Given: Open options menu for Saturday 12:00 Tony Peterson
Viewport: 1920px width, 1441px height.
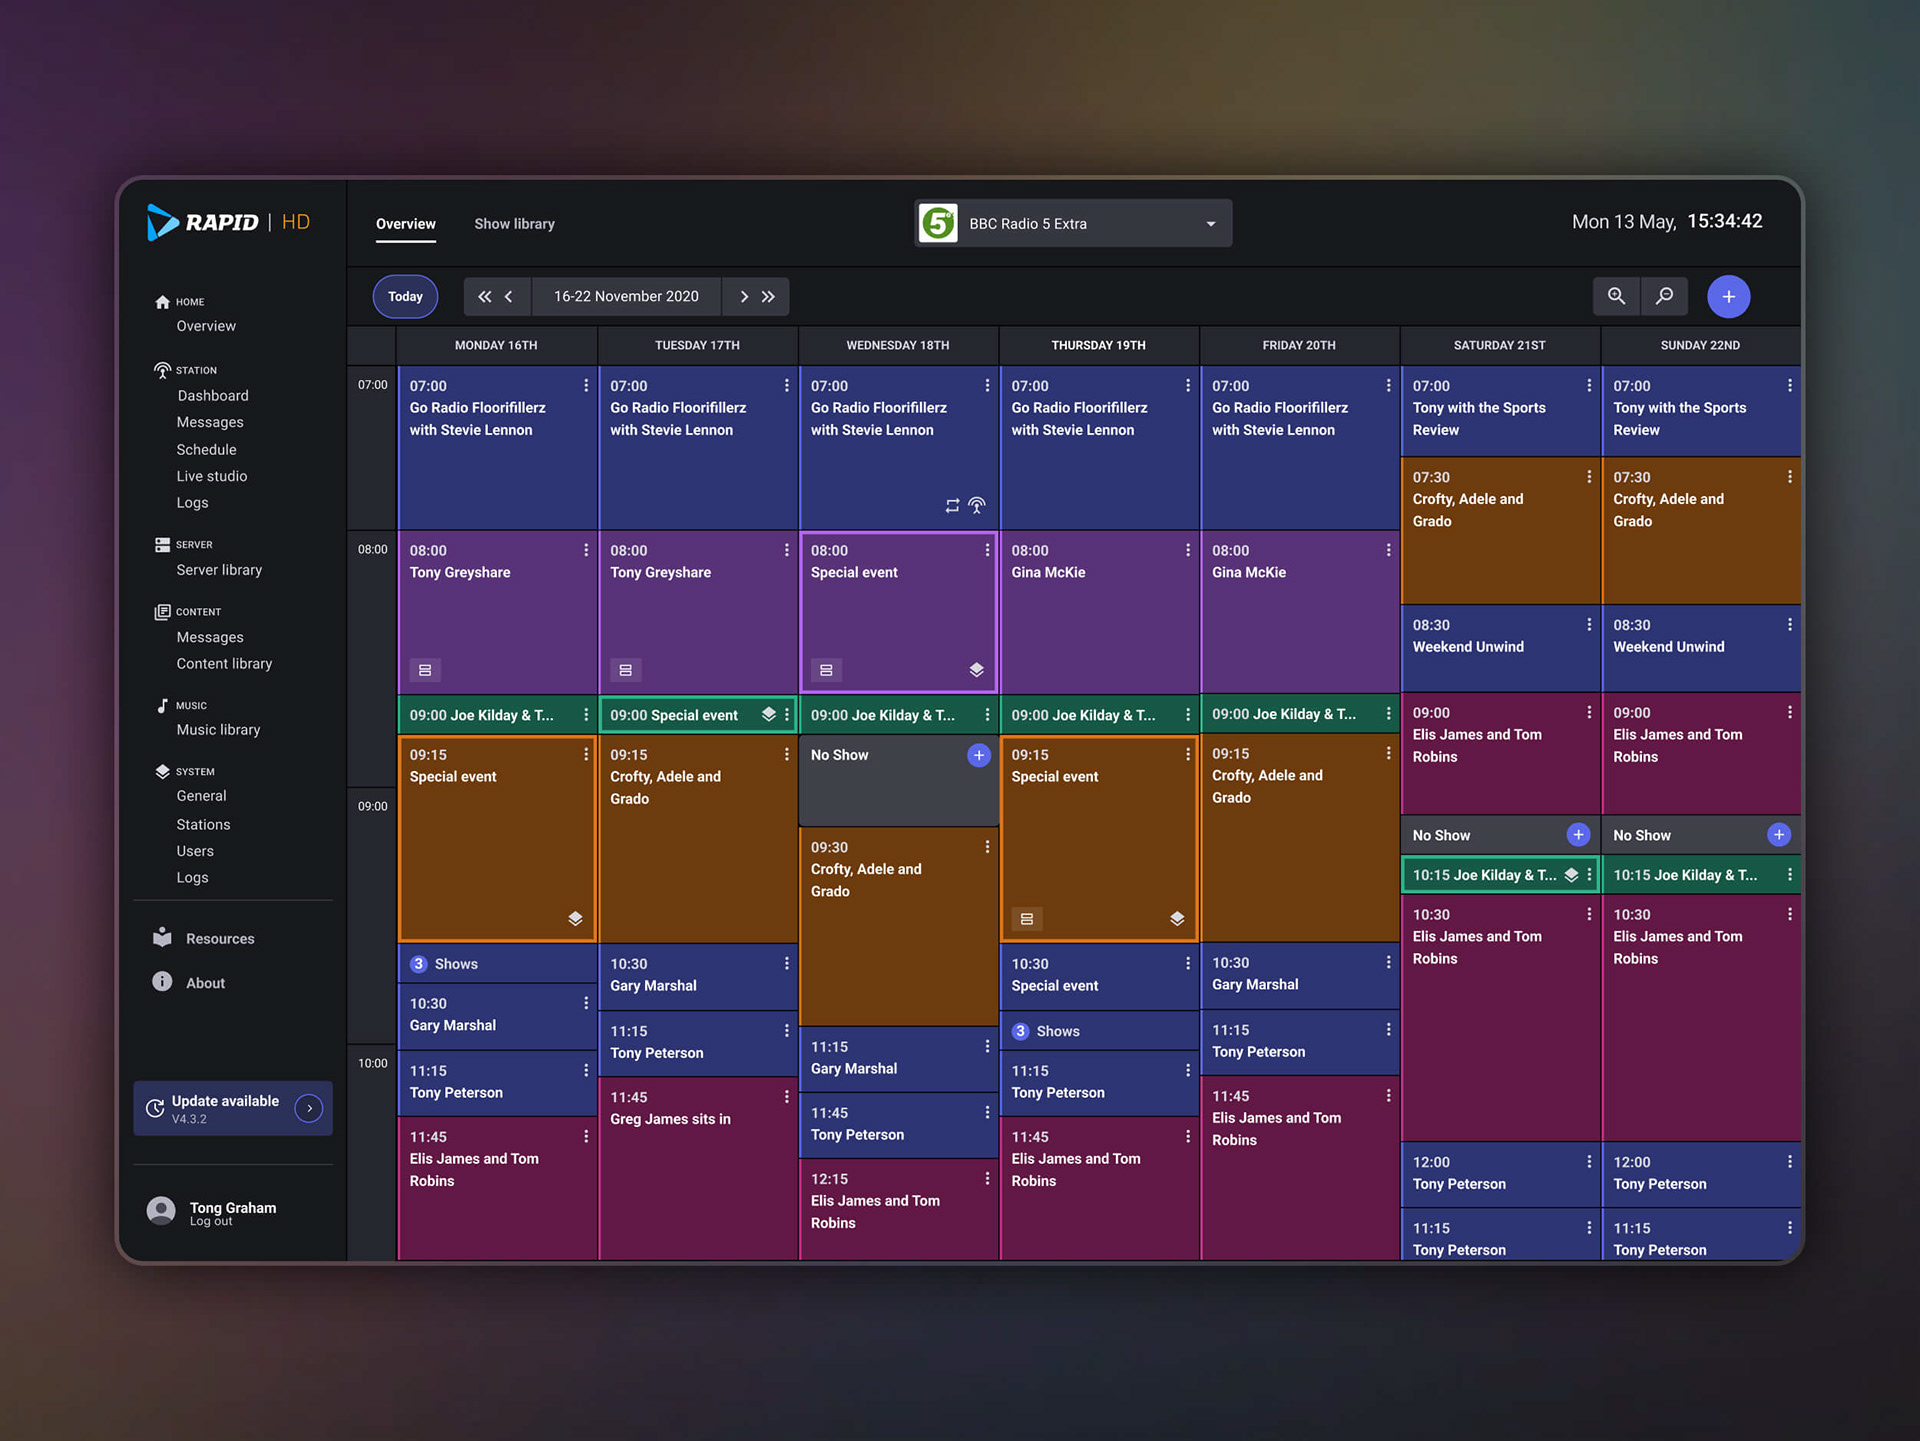Looking at the screenshot, I should coord(1589,1162).
